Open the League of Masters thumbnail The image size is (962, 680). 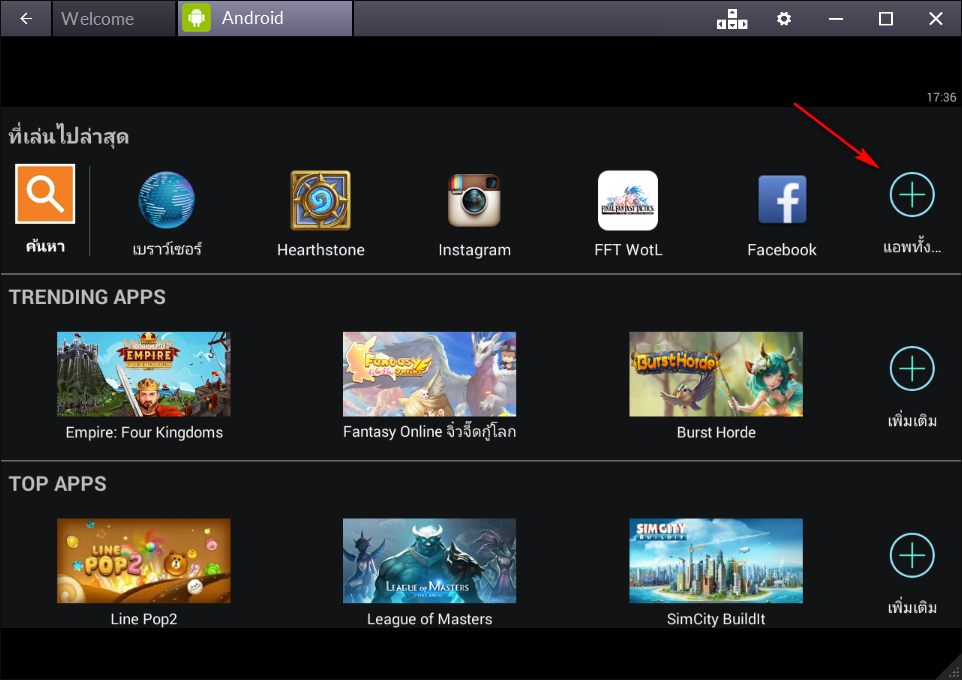coord(429,561)
